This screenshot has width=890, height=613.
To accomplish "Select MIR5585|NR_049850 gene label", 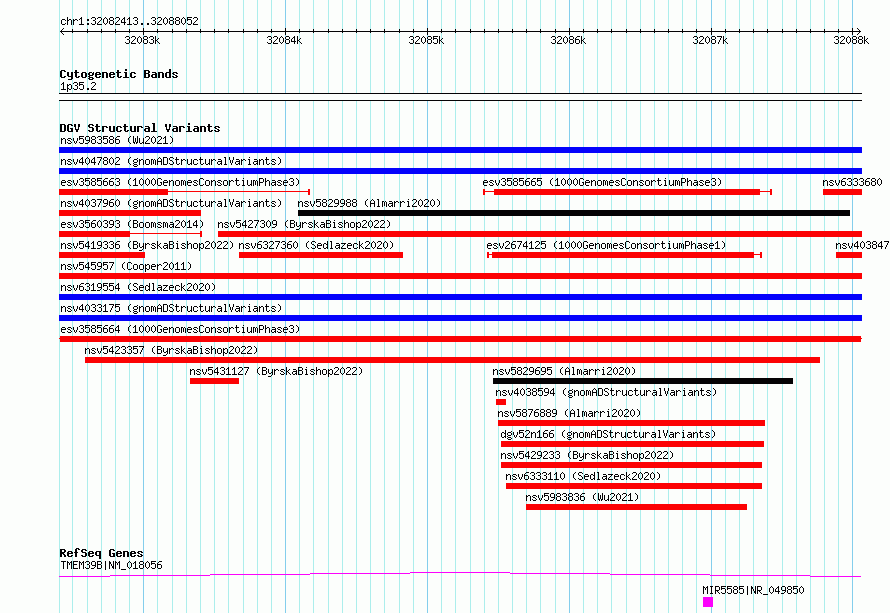I will 753,590.
